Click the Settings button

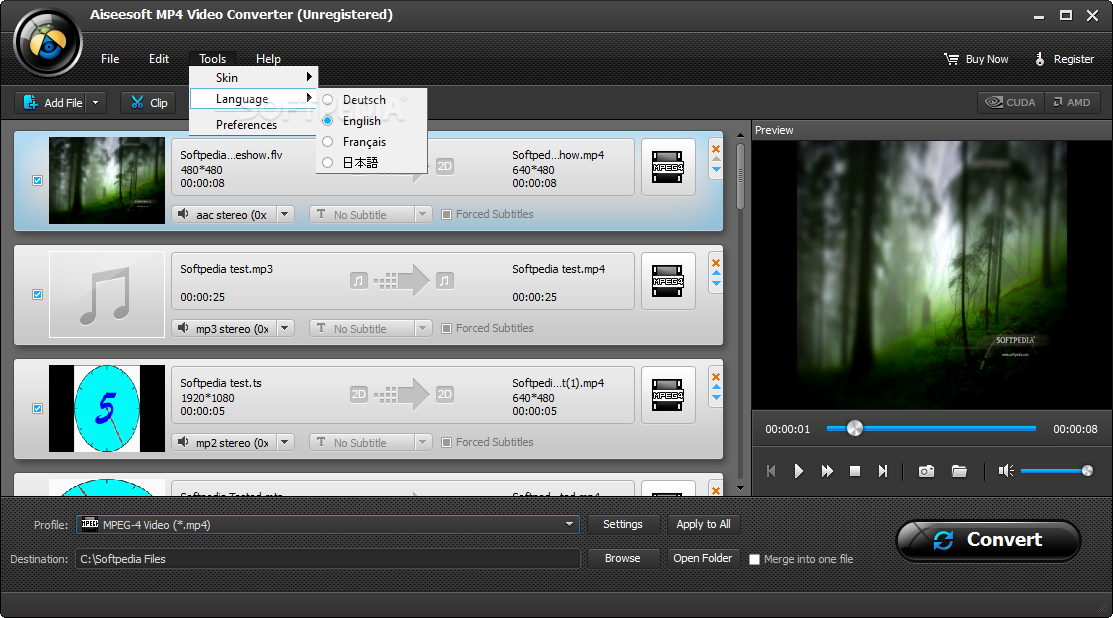point(623,524)
